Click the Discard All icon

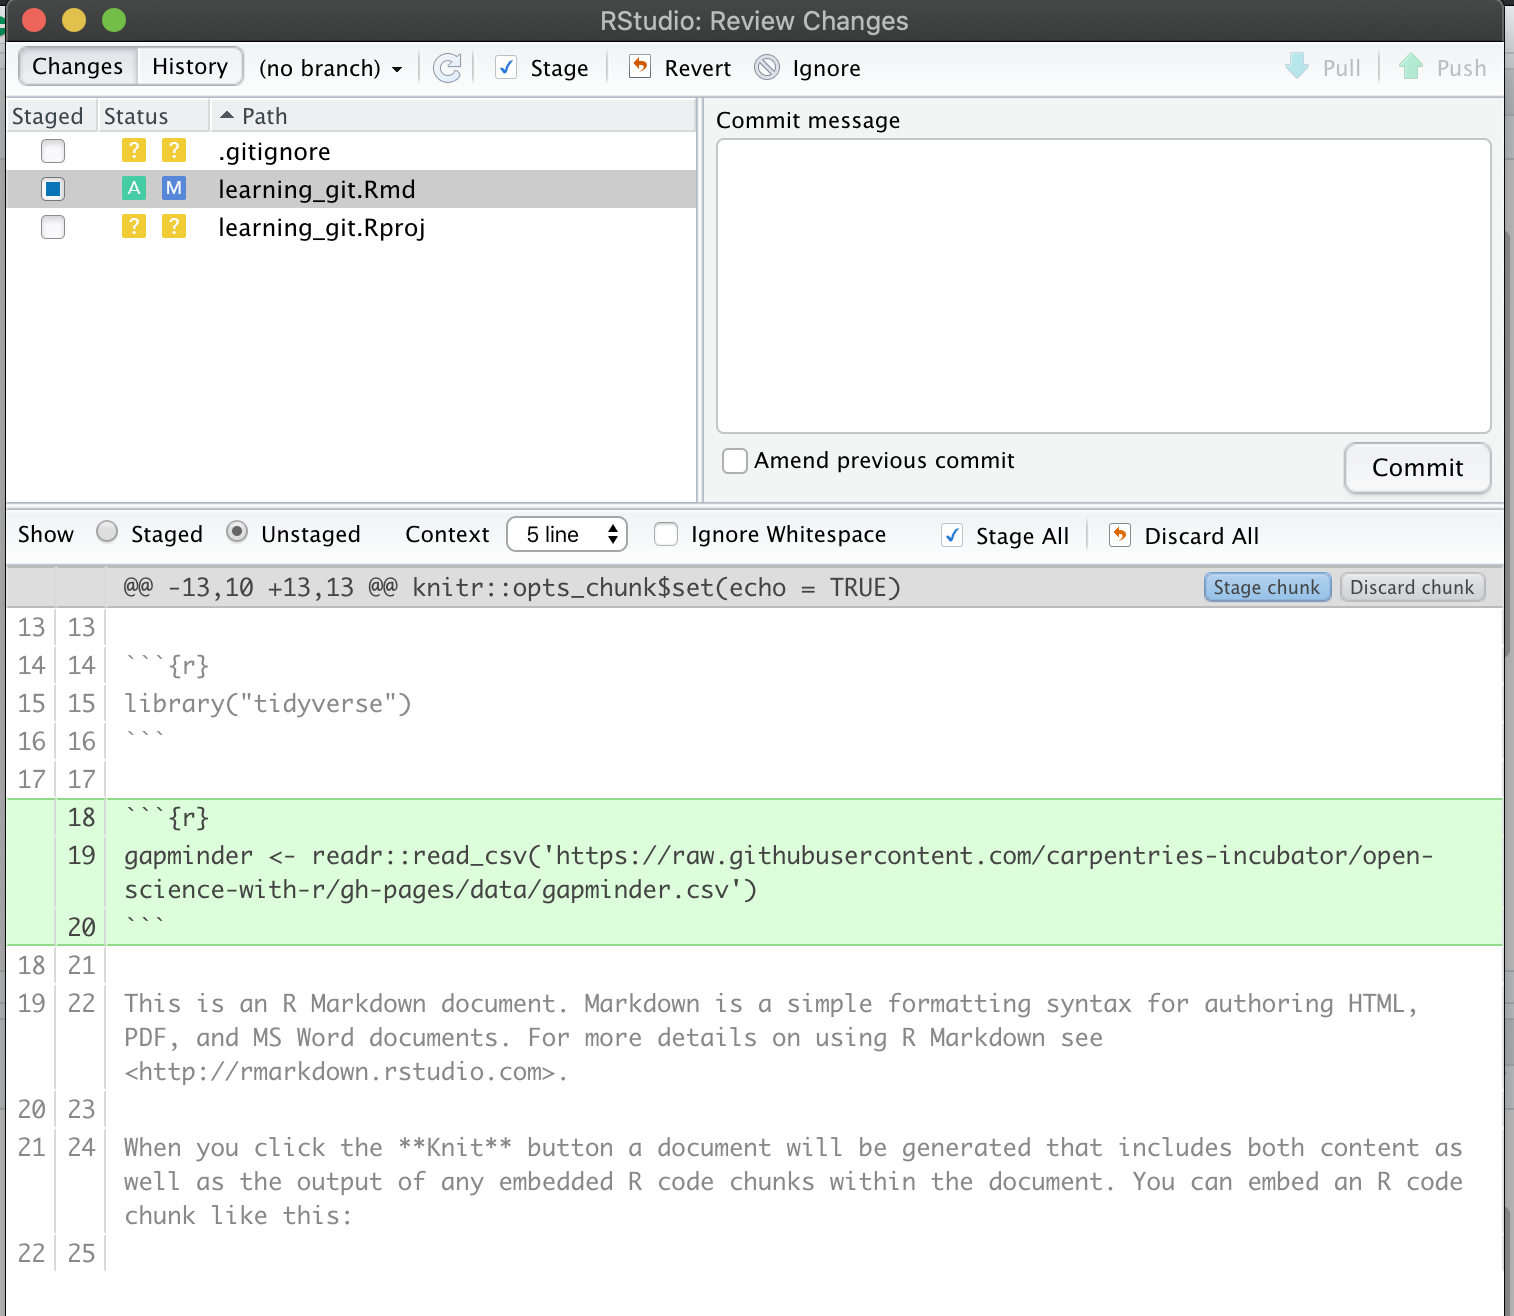[x=1120, y=535]
